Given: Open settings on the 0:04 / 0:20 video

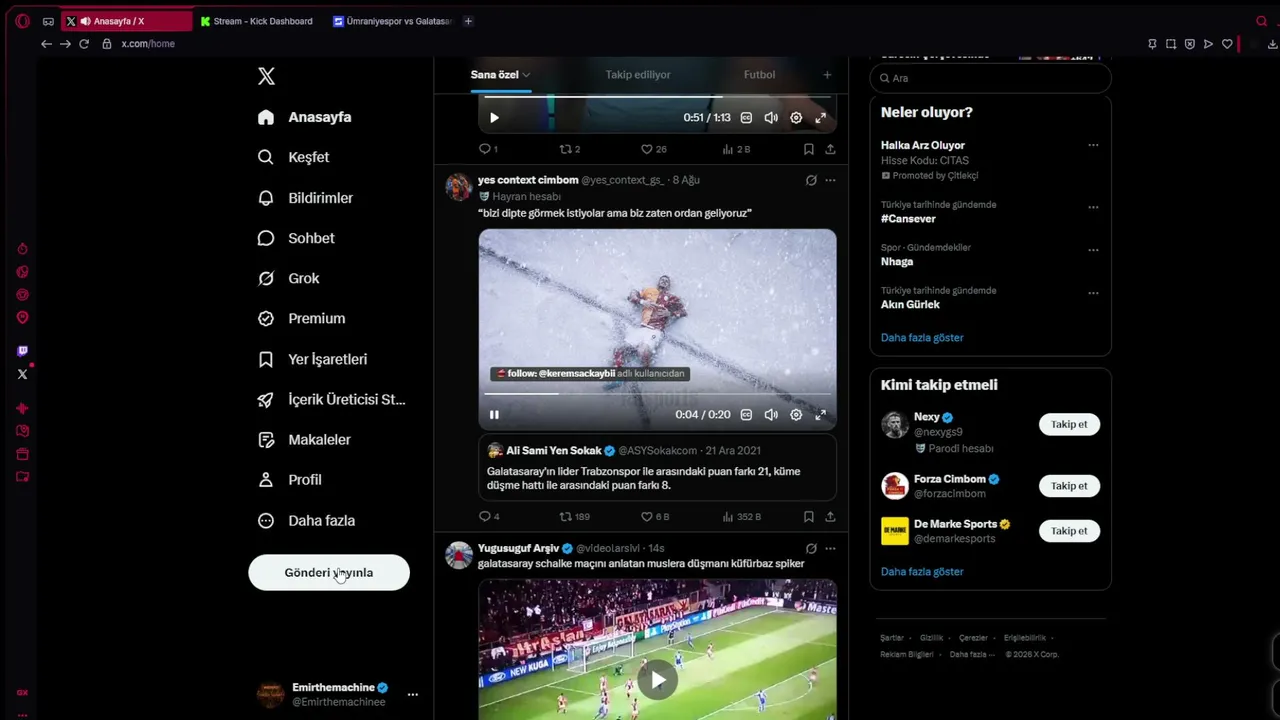Looking at the screenshot, I should point(796,415).
